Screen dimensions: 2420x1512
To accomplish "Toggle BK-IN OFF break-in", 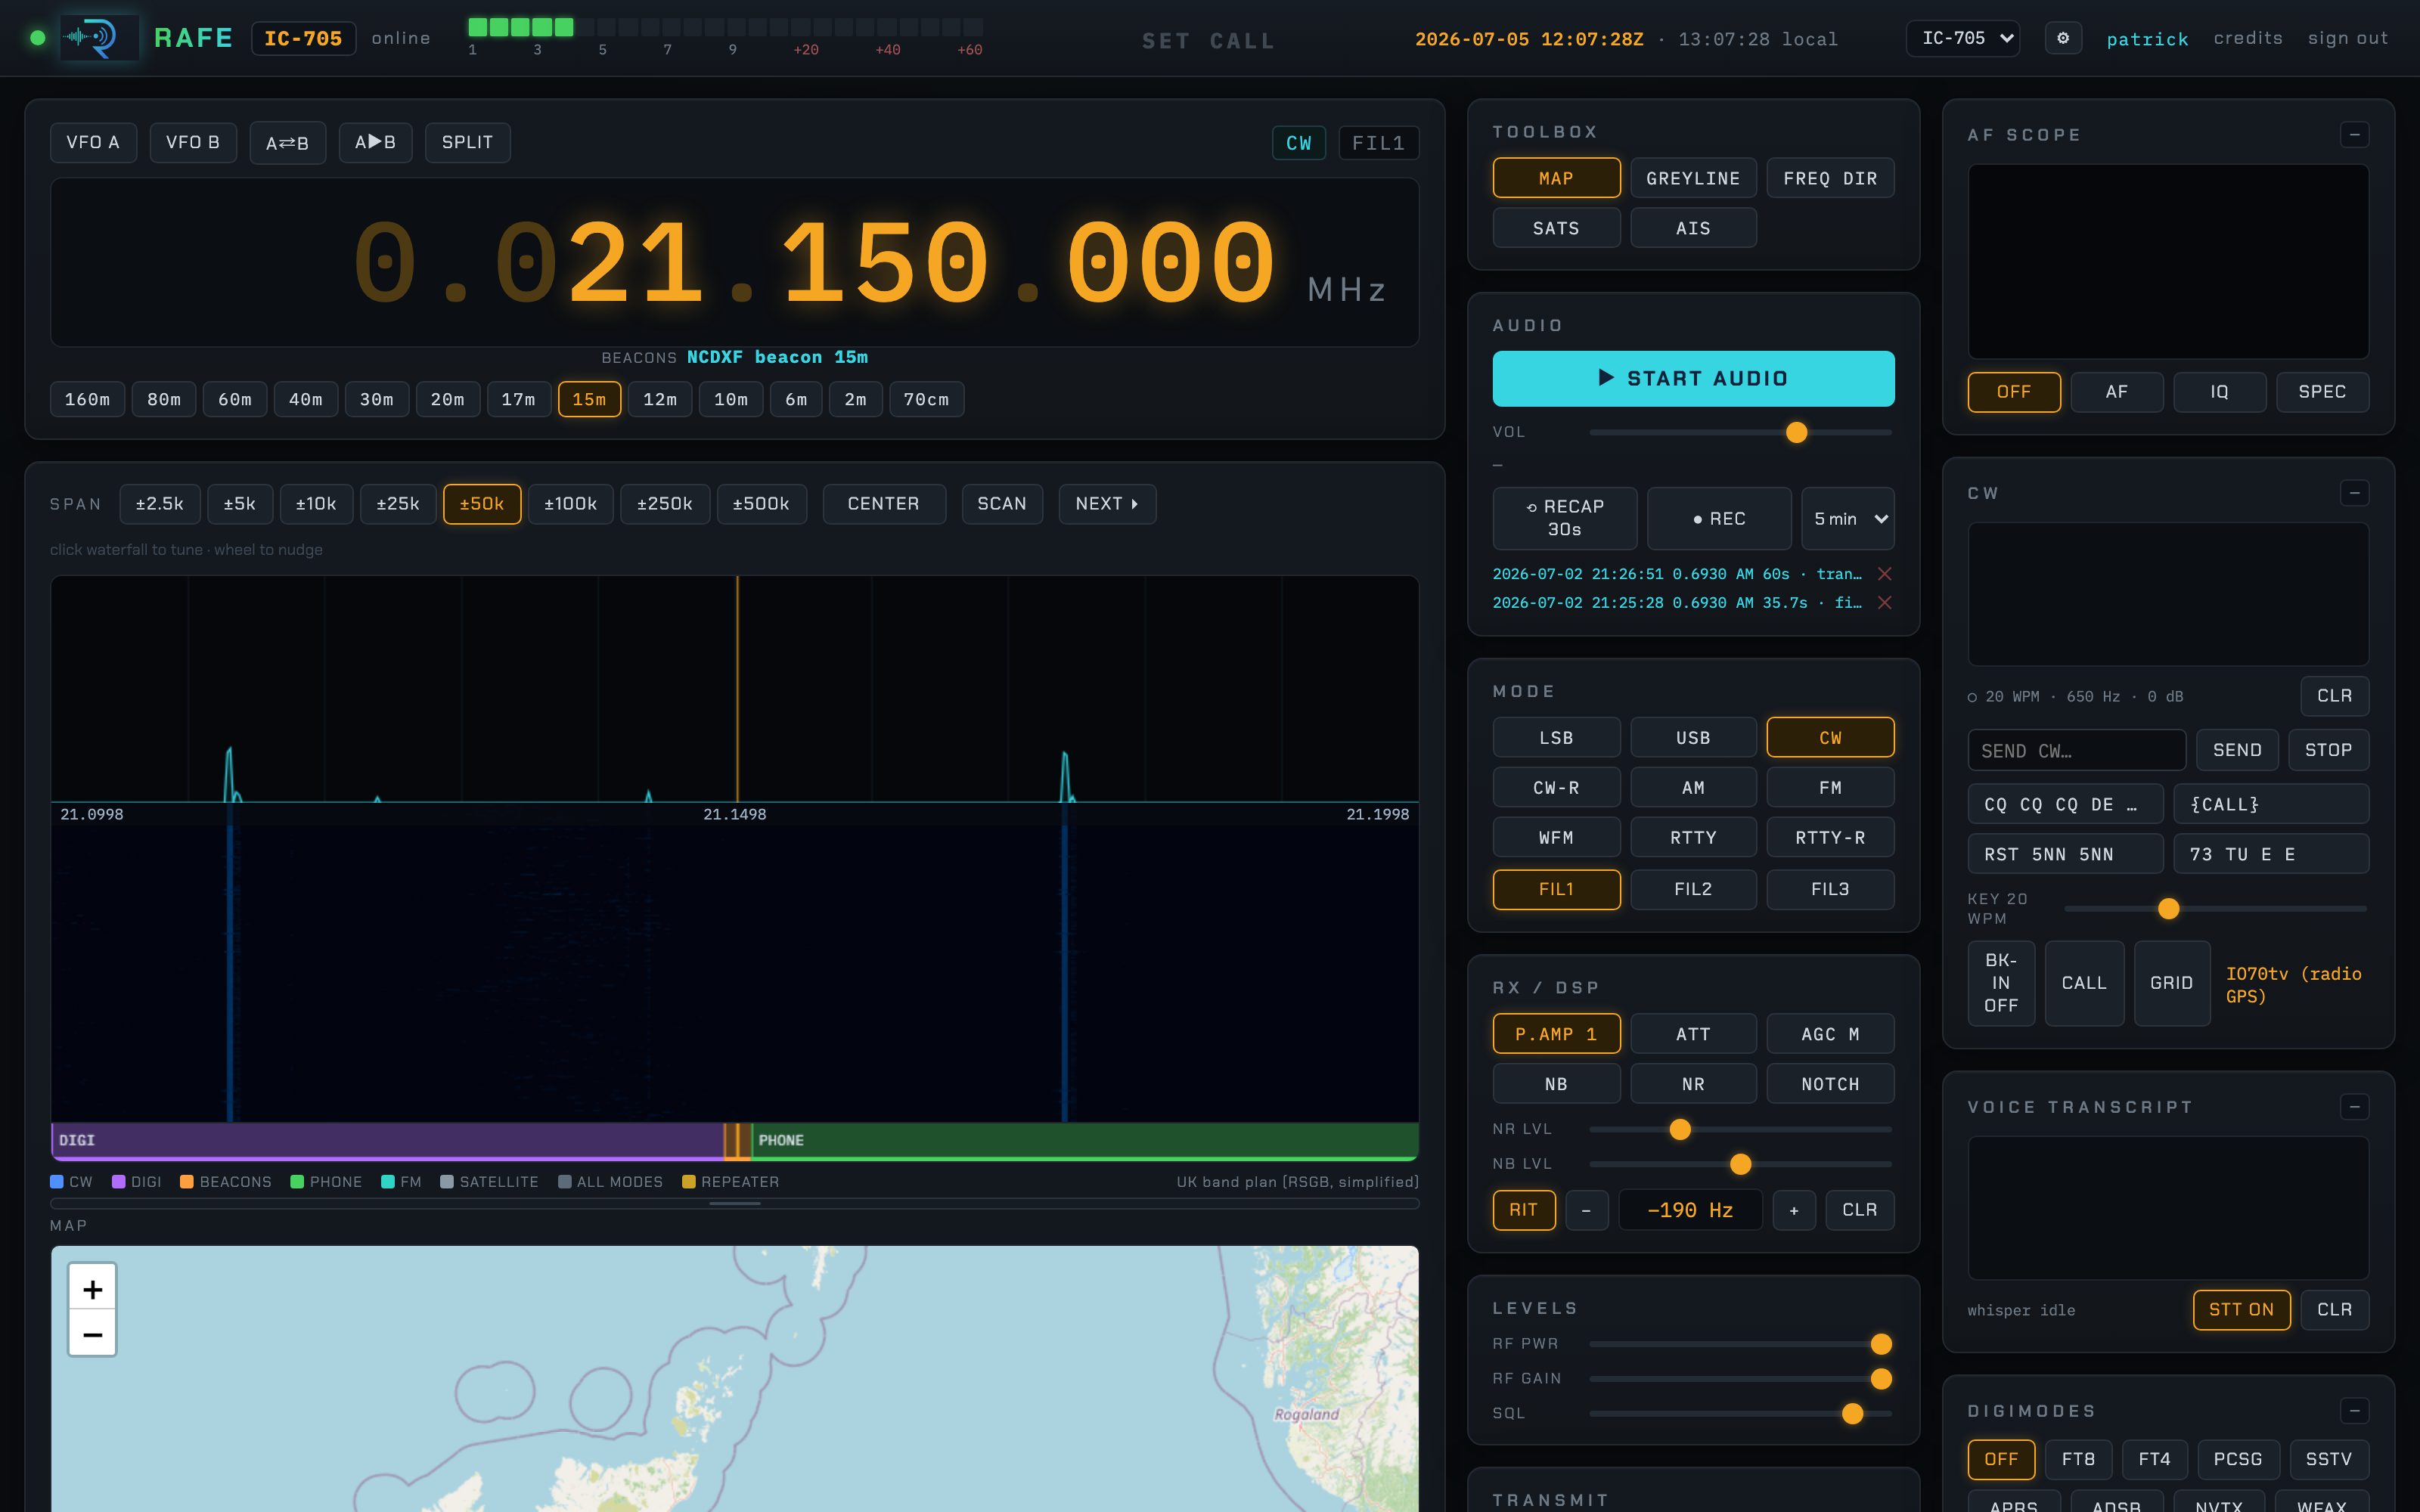I will click(2001, 983).
